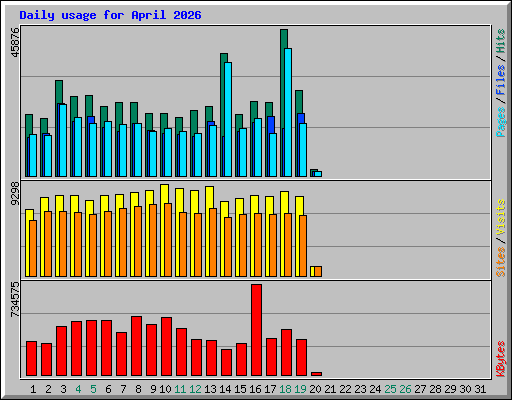Click the blue files bar for day 17
The image size is (512, 400).
tap(271, 125)
